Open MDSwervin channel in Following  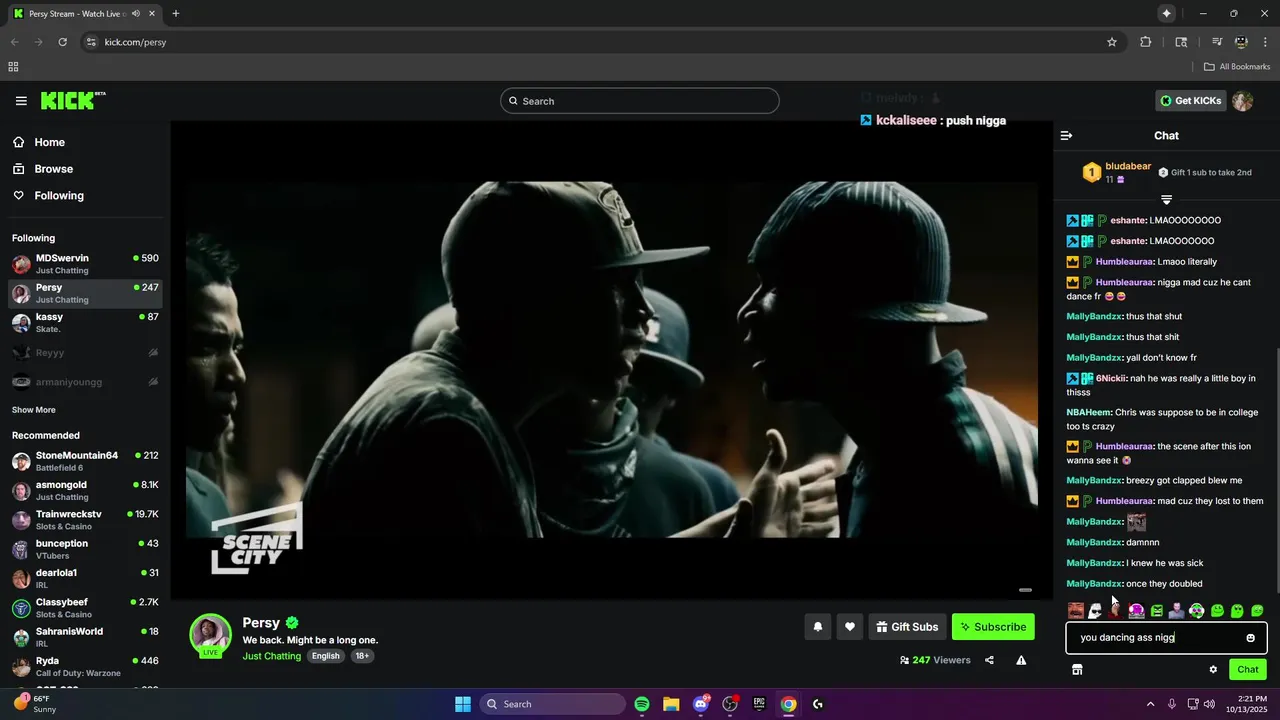[85, 264]
